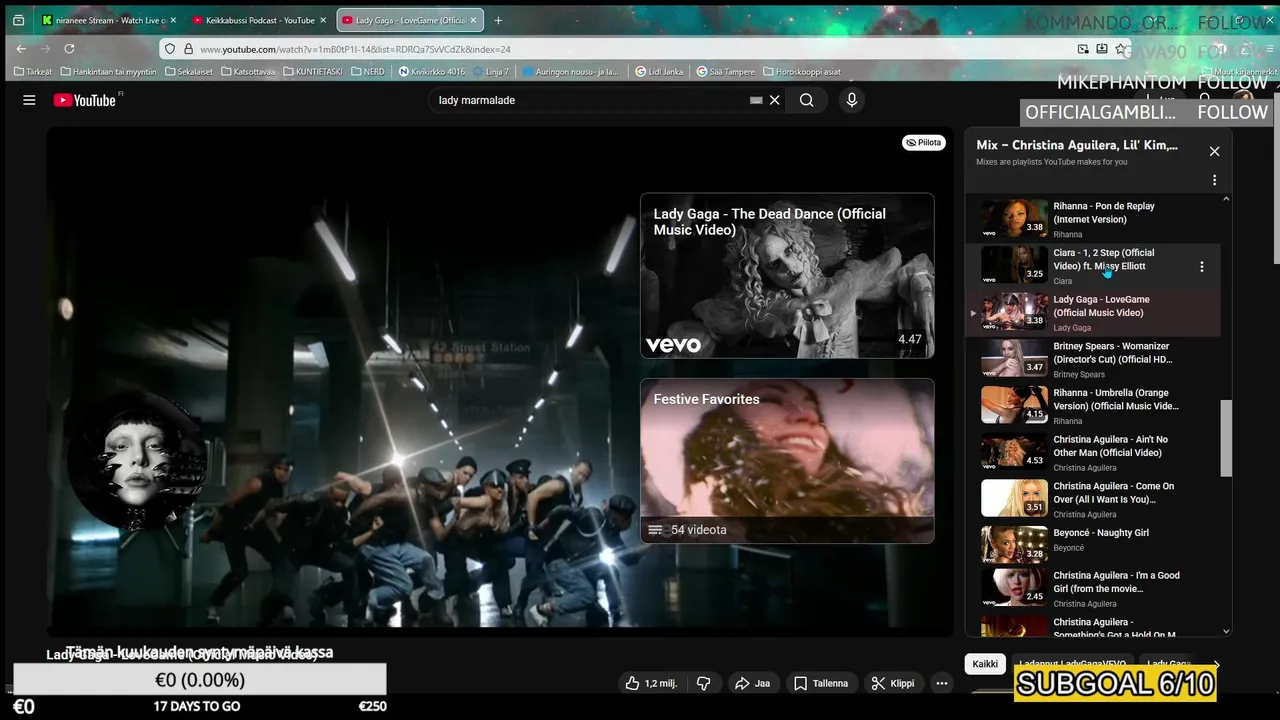The image size is (1280, 720).
Task: Close the Lady Gaga LoveGame tab
Action: point(473,20)
